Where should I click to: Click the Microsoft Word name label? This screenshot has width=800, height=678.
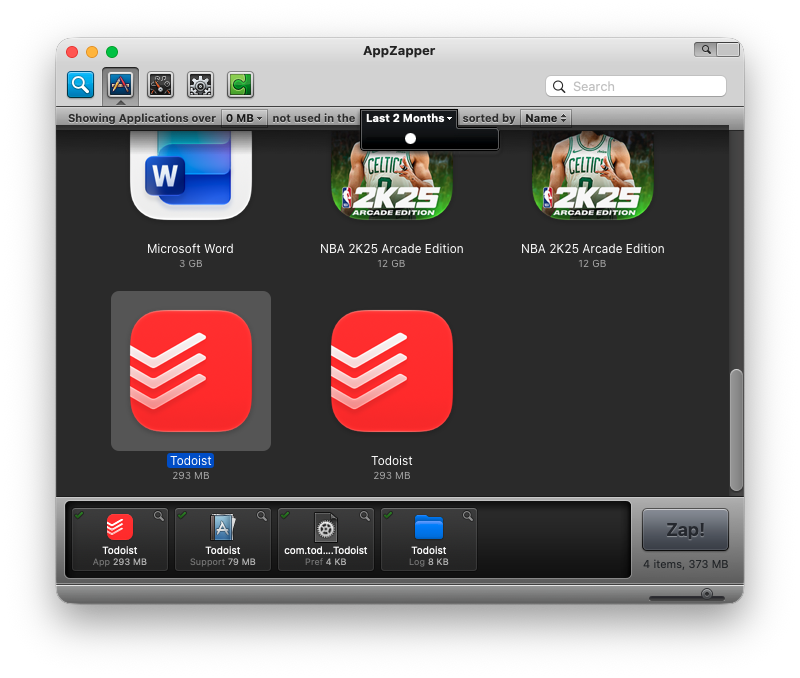coord(190,249)
